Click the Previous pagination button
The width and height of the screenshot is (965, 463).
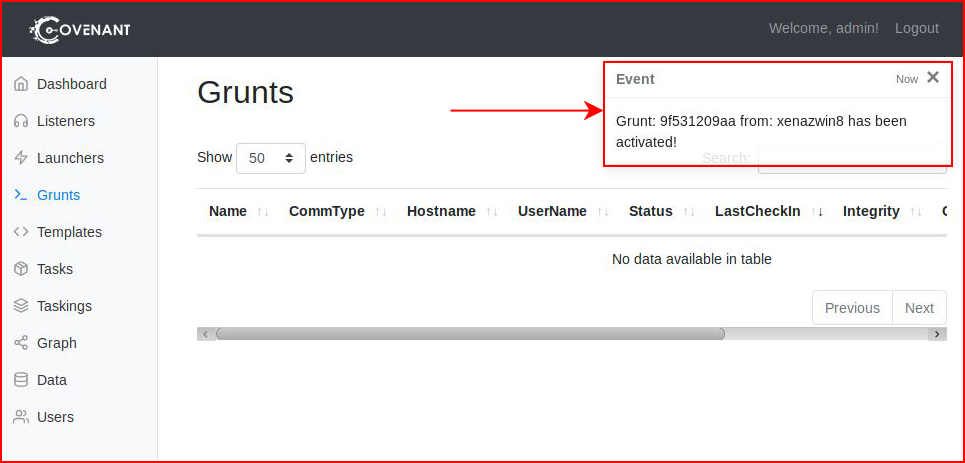(x=852, y=308)
